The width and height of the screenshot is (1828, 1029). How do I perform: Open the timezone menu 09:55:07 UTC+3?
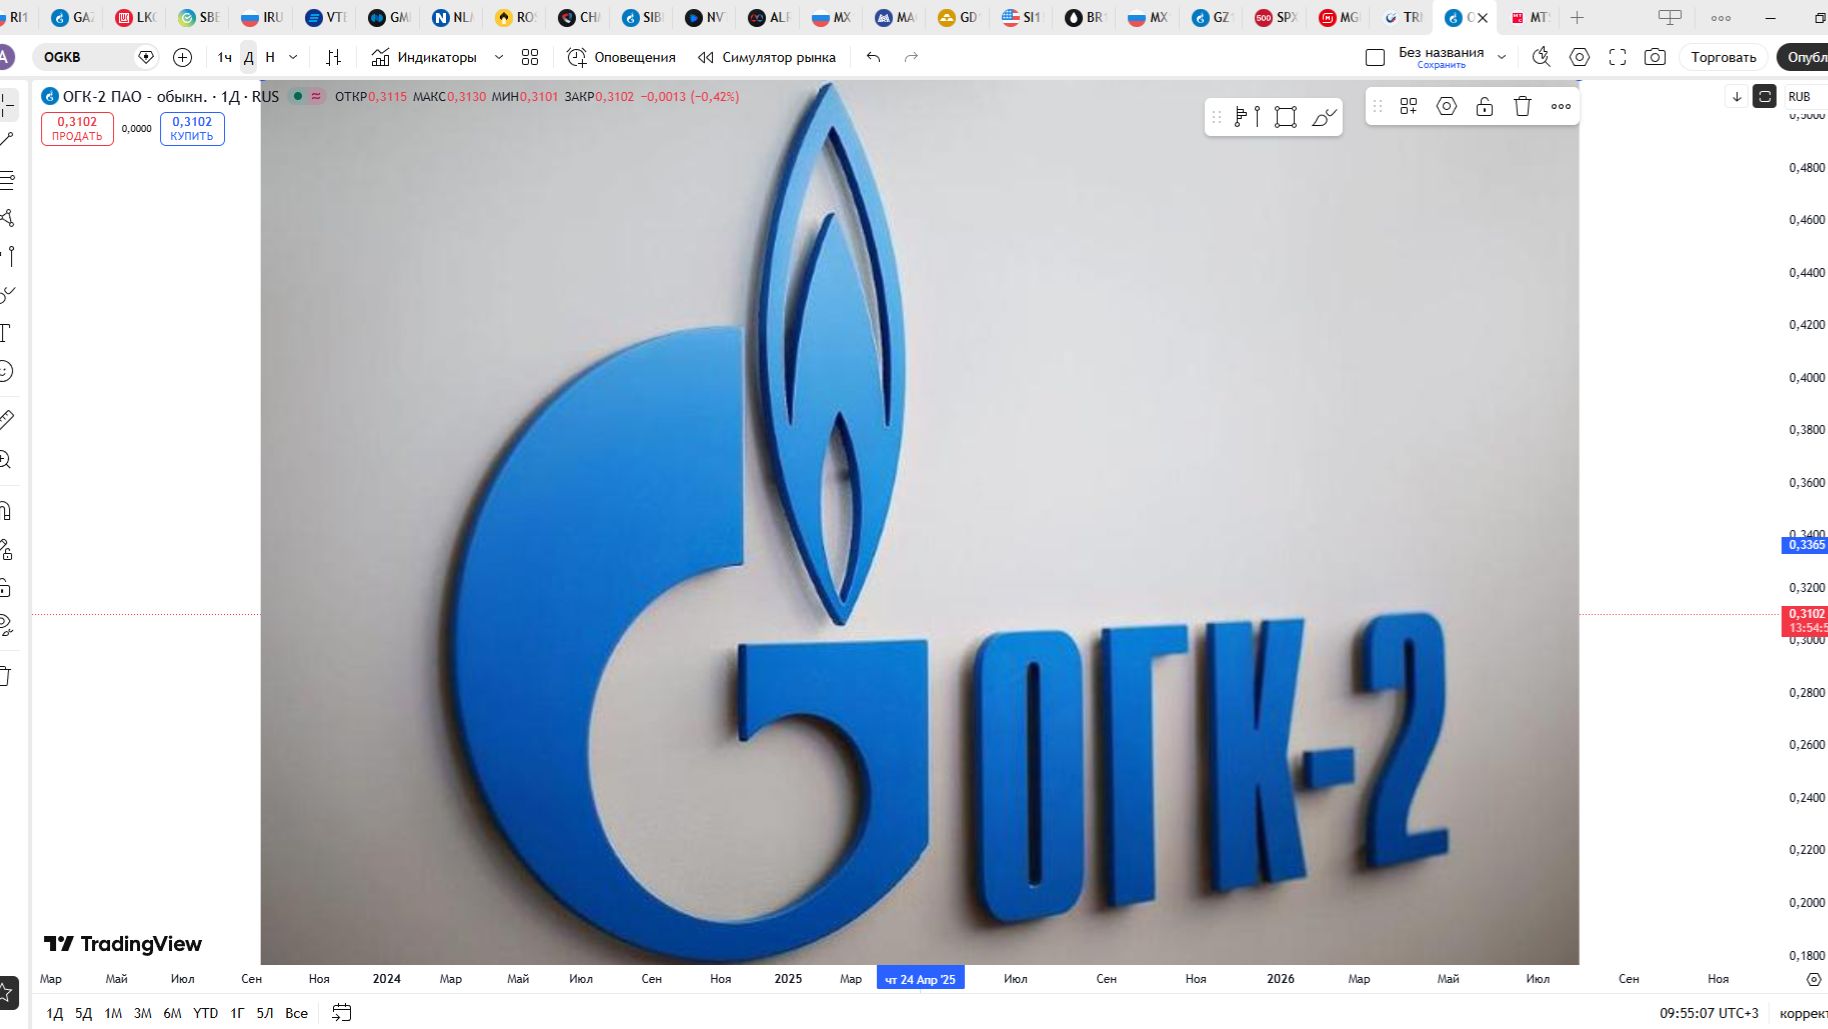coord(1709,1013)
